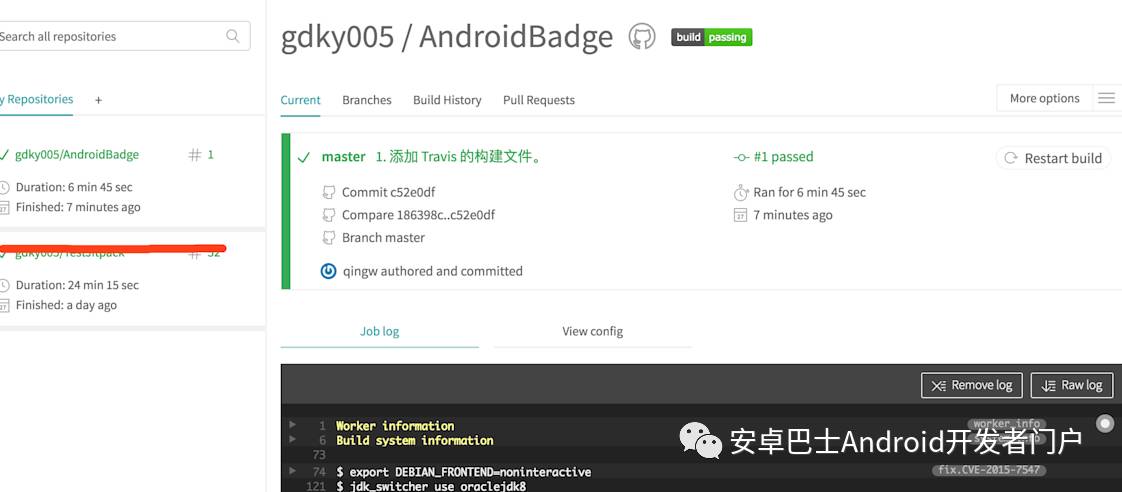Click the search magnifier icon
The width and height of the screenshot is (1122, 492).
click(233, 36)
